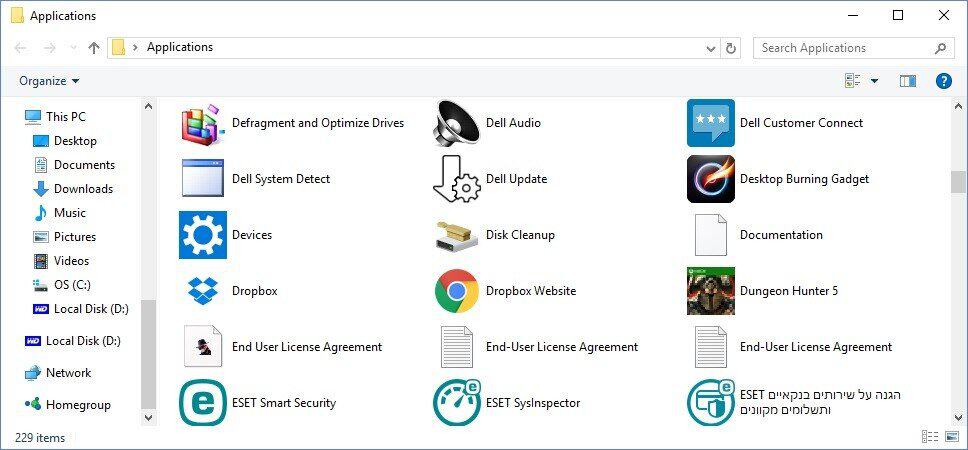Click file list scrollbar up arrow

coord(959,106)
